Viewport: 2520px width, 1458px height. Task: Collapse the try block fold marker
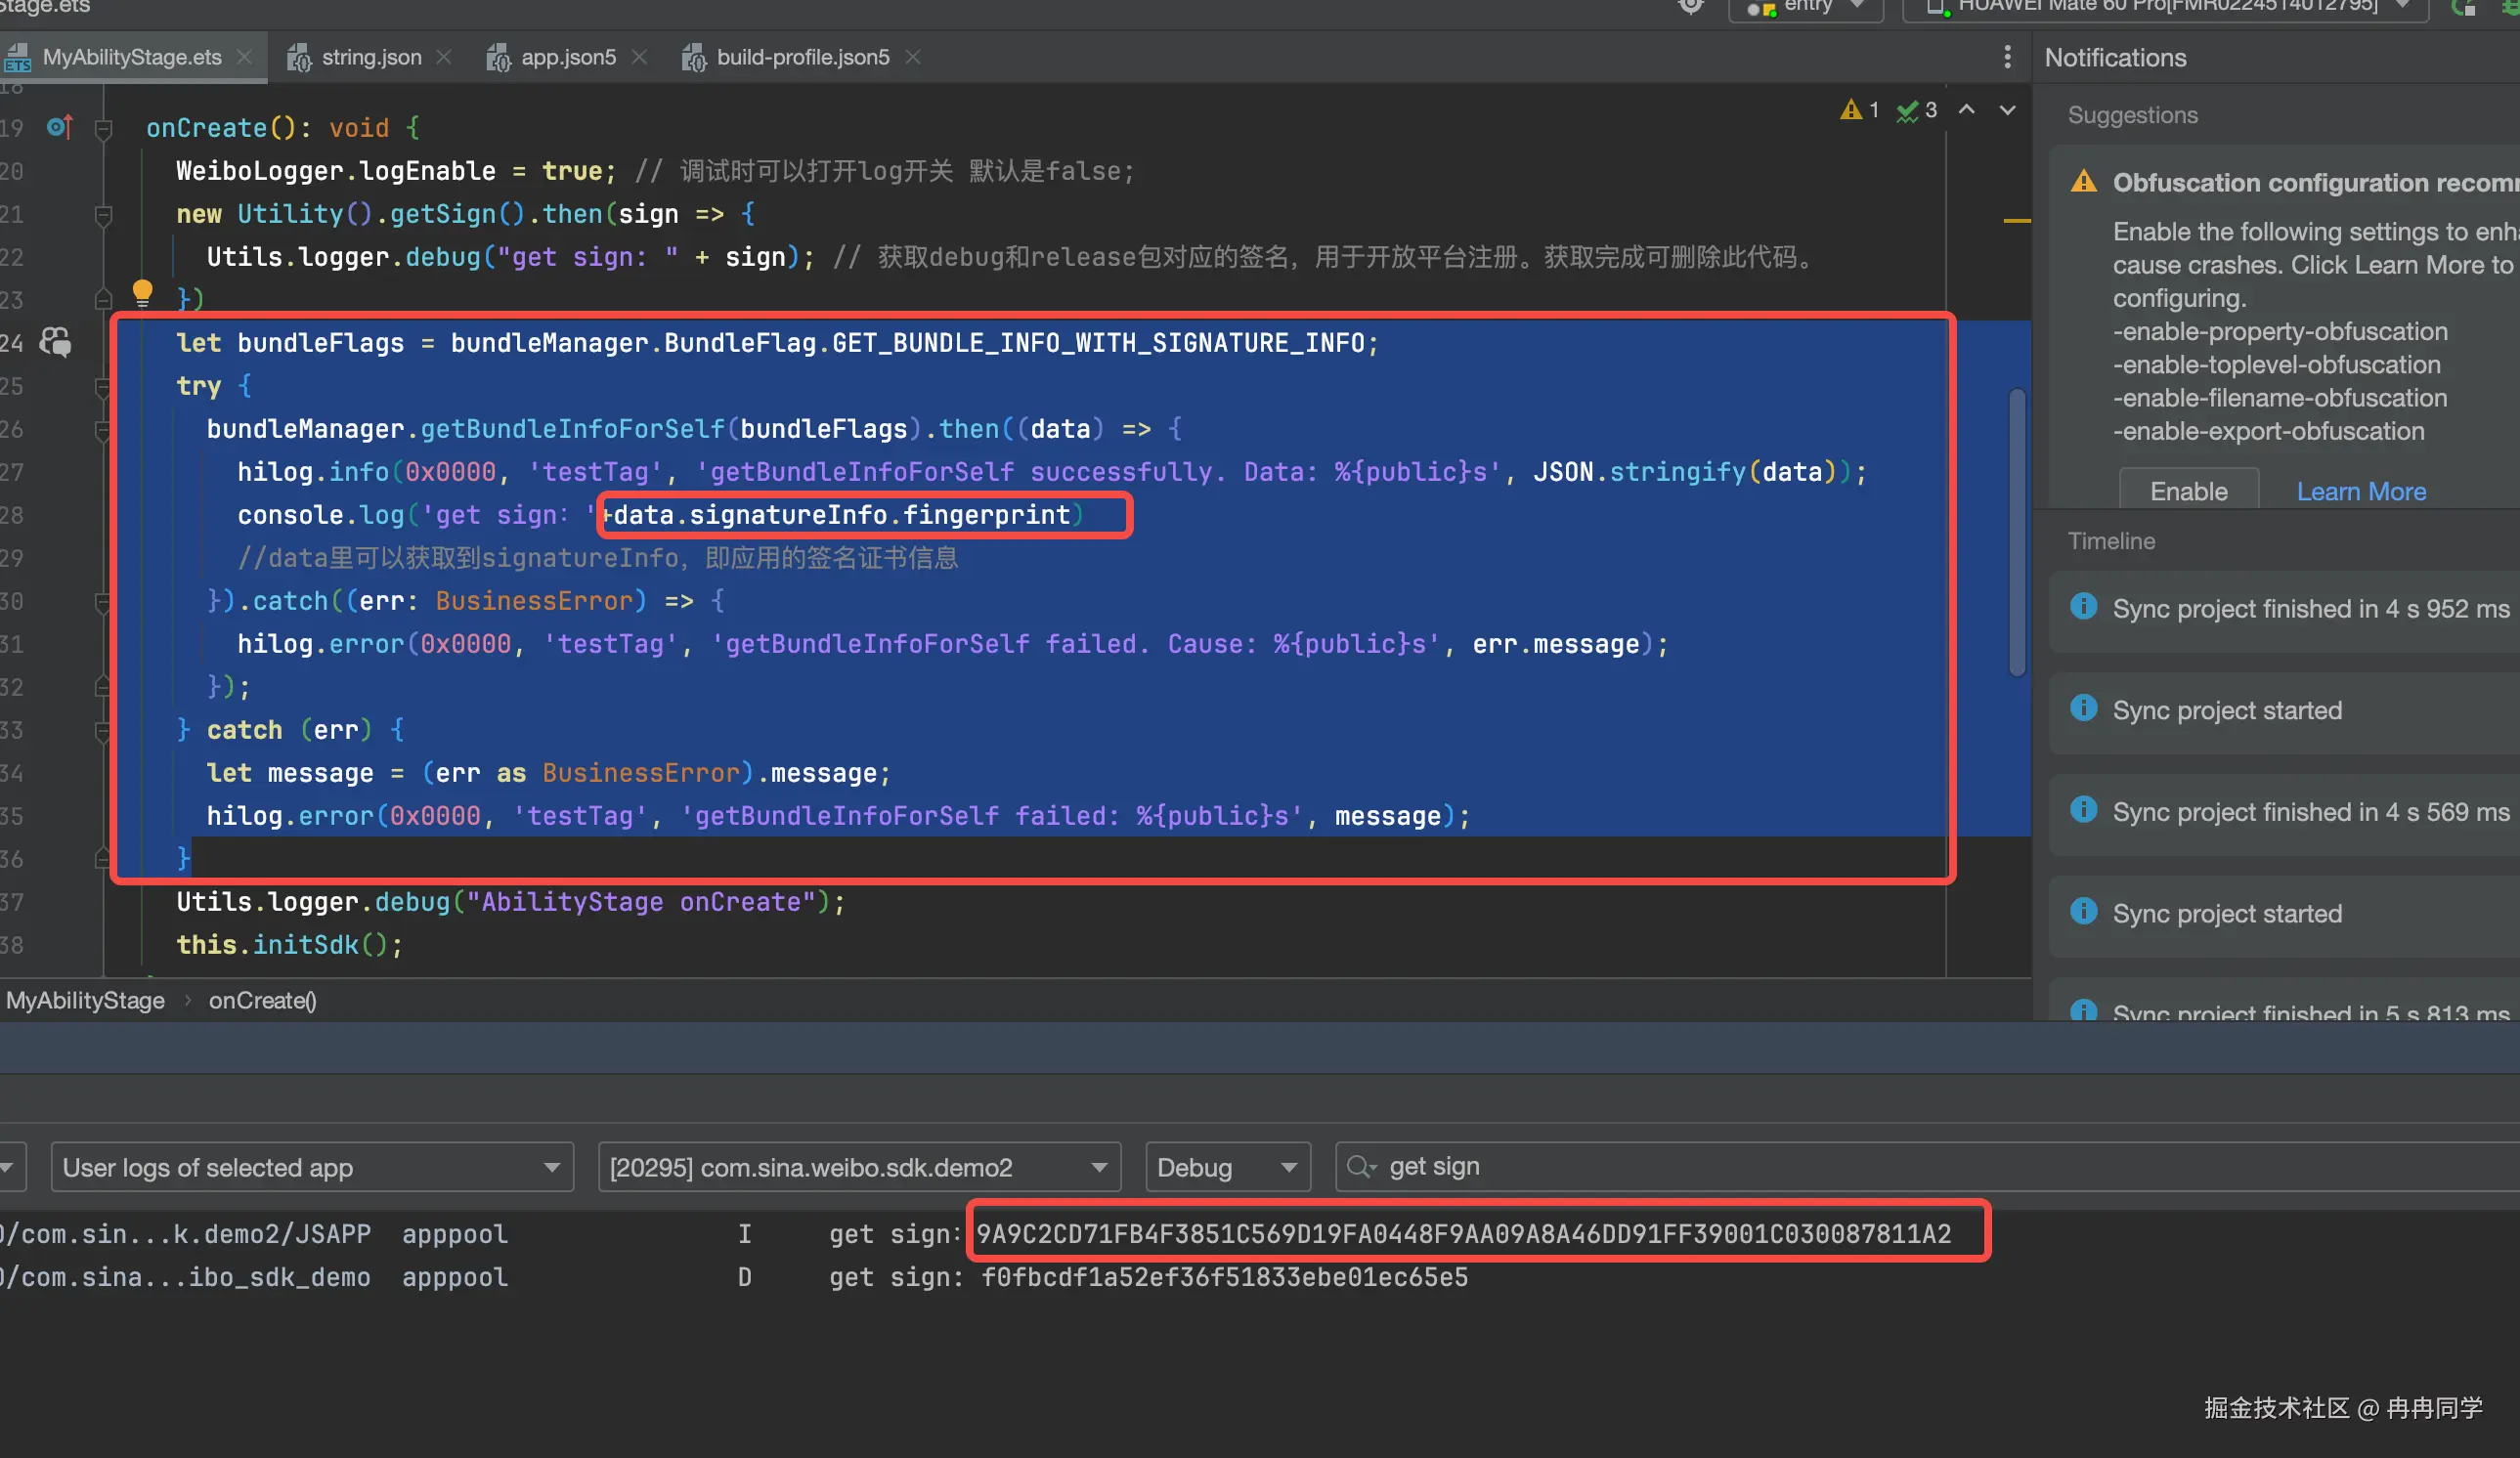(x=103, y=387)
